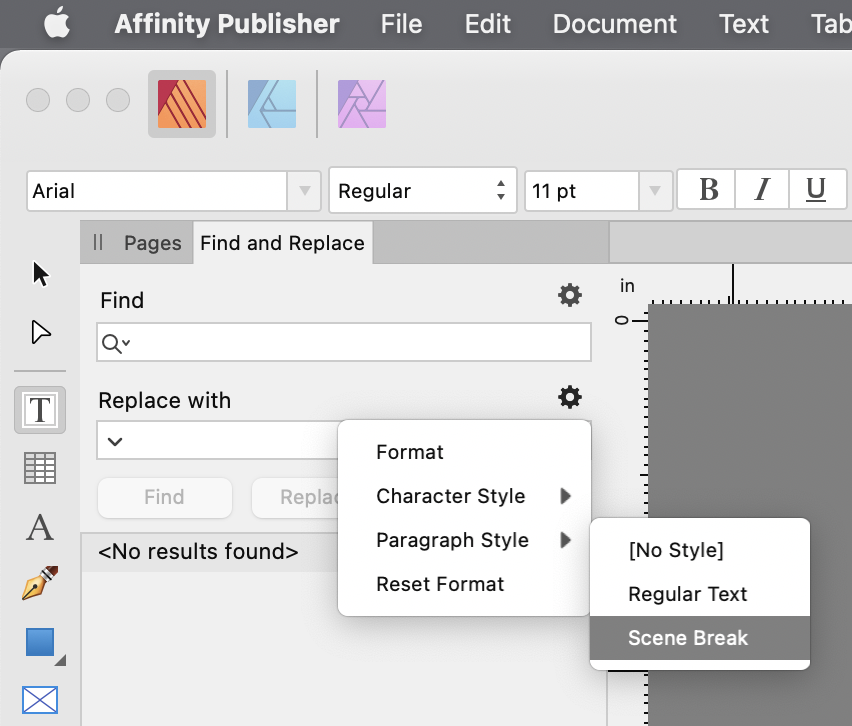Toggle bold formatting
852x726 pixels.
pos(708,190)
